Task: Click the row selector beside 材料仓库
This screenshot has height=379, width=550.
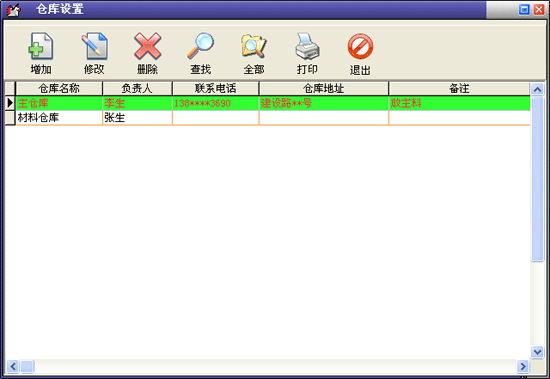Action: (x=10, y=118)
